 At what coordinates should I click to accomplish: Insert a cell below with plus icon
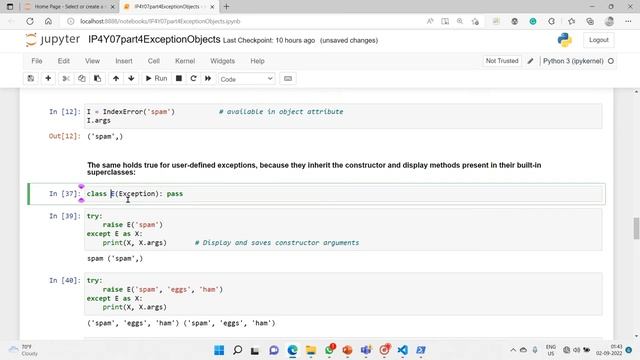click(x=48, y=78)
